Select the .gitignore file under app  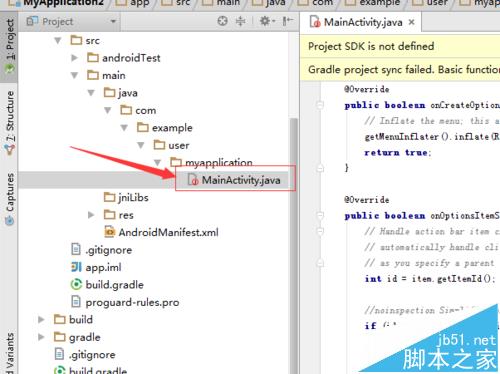[x=108, y=250]
